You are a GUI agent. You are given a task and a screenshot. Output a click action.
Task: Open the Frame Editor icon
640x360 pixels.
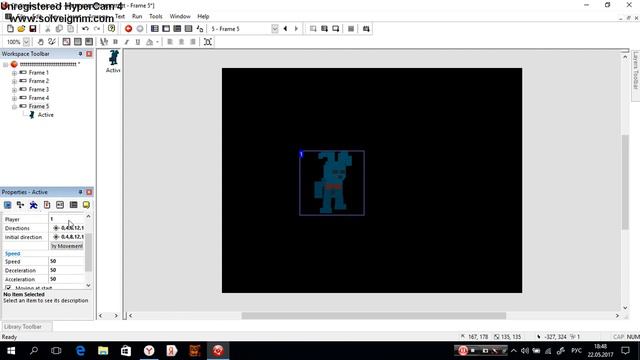tap(166, 29)
